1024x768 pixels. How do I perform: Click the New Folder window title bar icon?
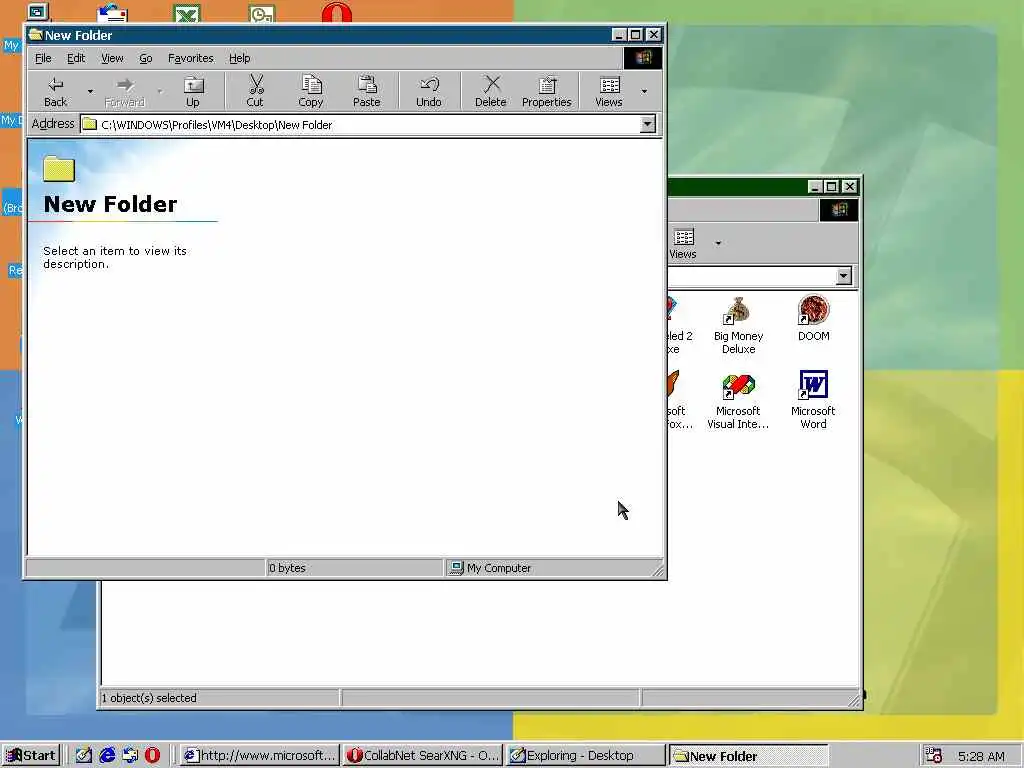(x=35, y=35)
